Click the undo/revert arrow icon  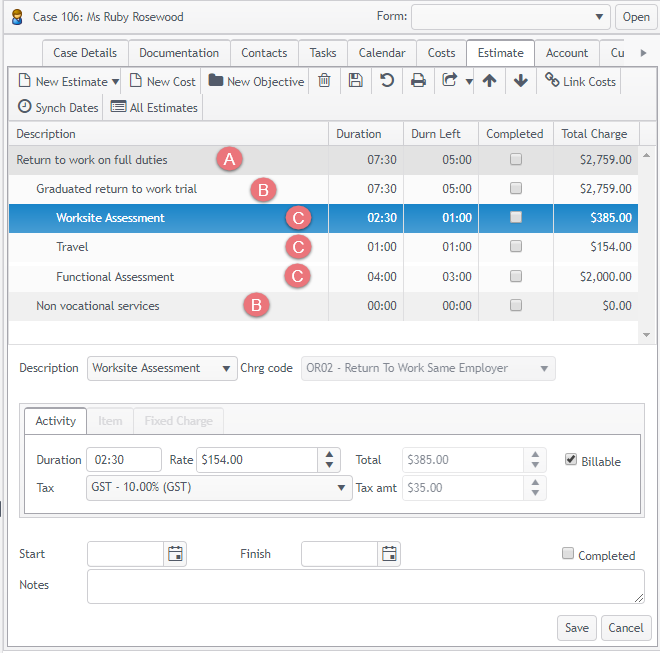pos(387,81)
